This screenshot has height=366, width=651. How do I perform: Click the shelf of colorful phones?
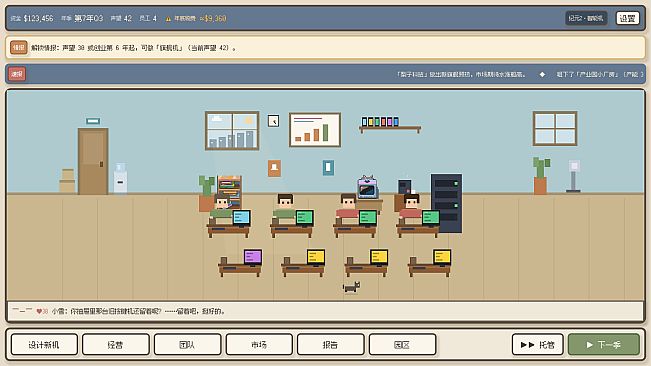[390, 124]
